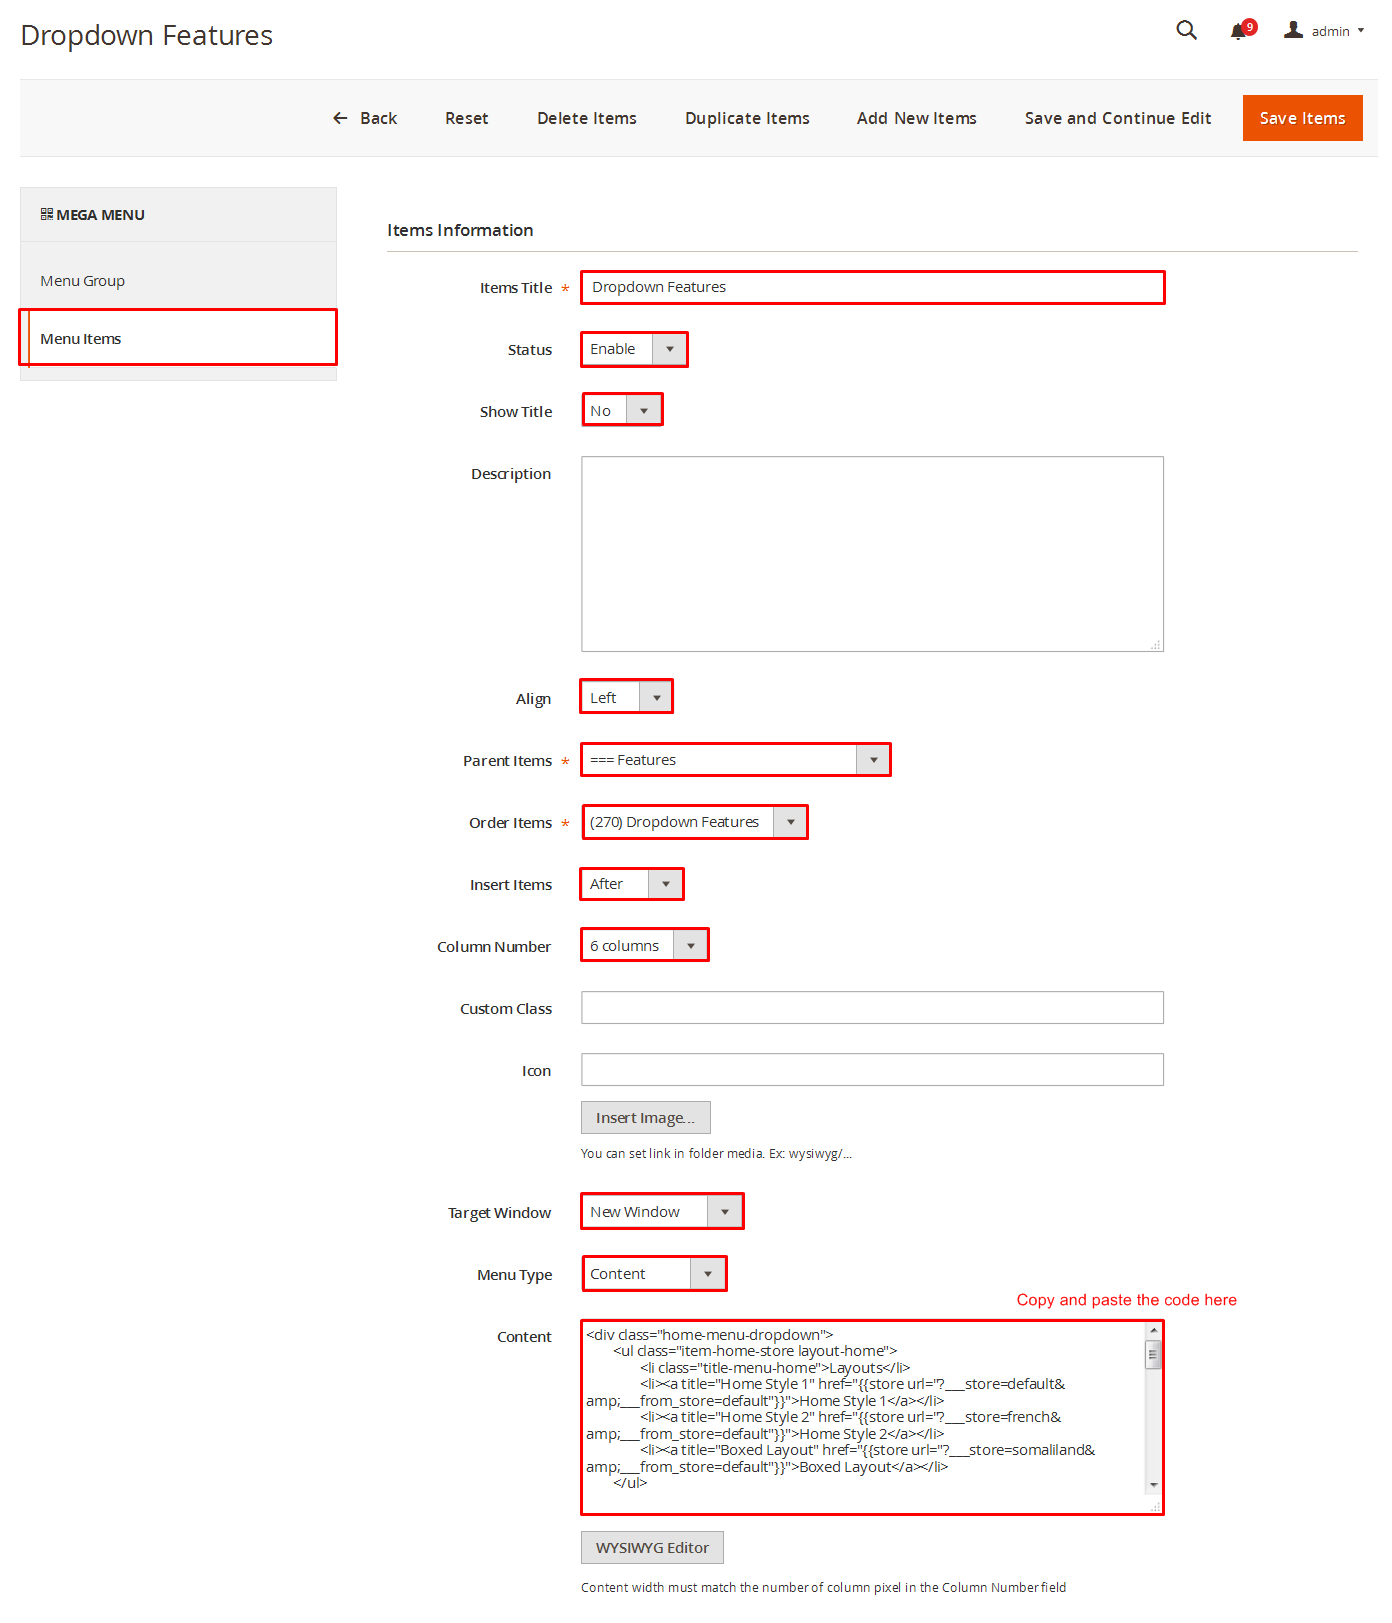Click the Description textarea resize handle
Viewport: 1392px width, 1623px height.
tap(1156, 645)
